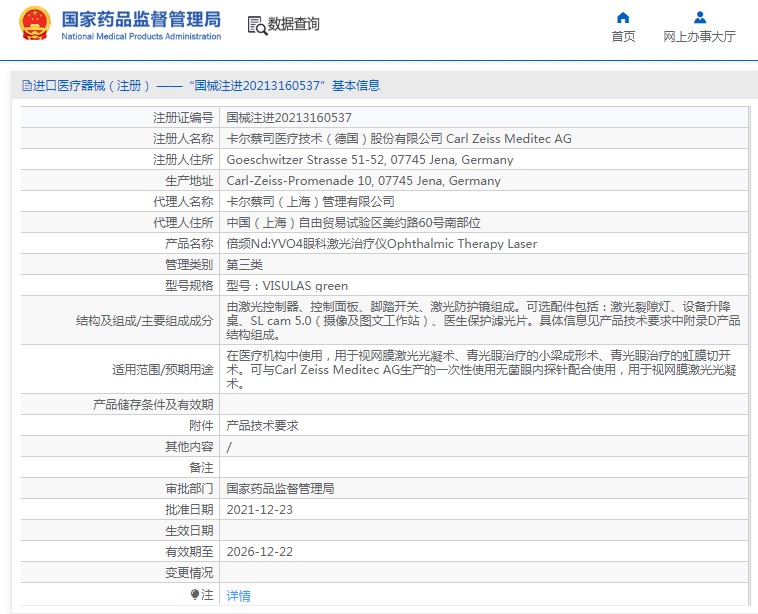Click the 其他内容 slash value
The height and width of the screenshot is (614, 758).
tap(229, 447)
